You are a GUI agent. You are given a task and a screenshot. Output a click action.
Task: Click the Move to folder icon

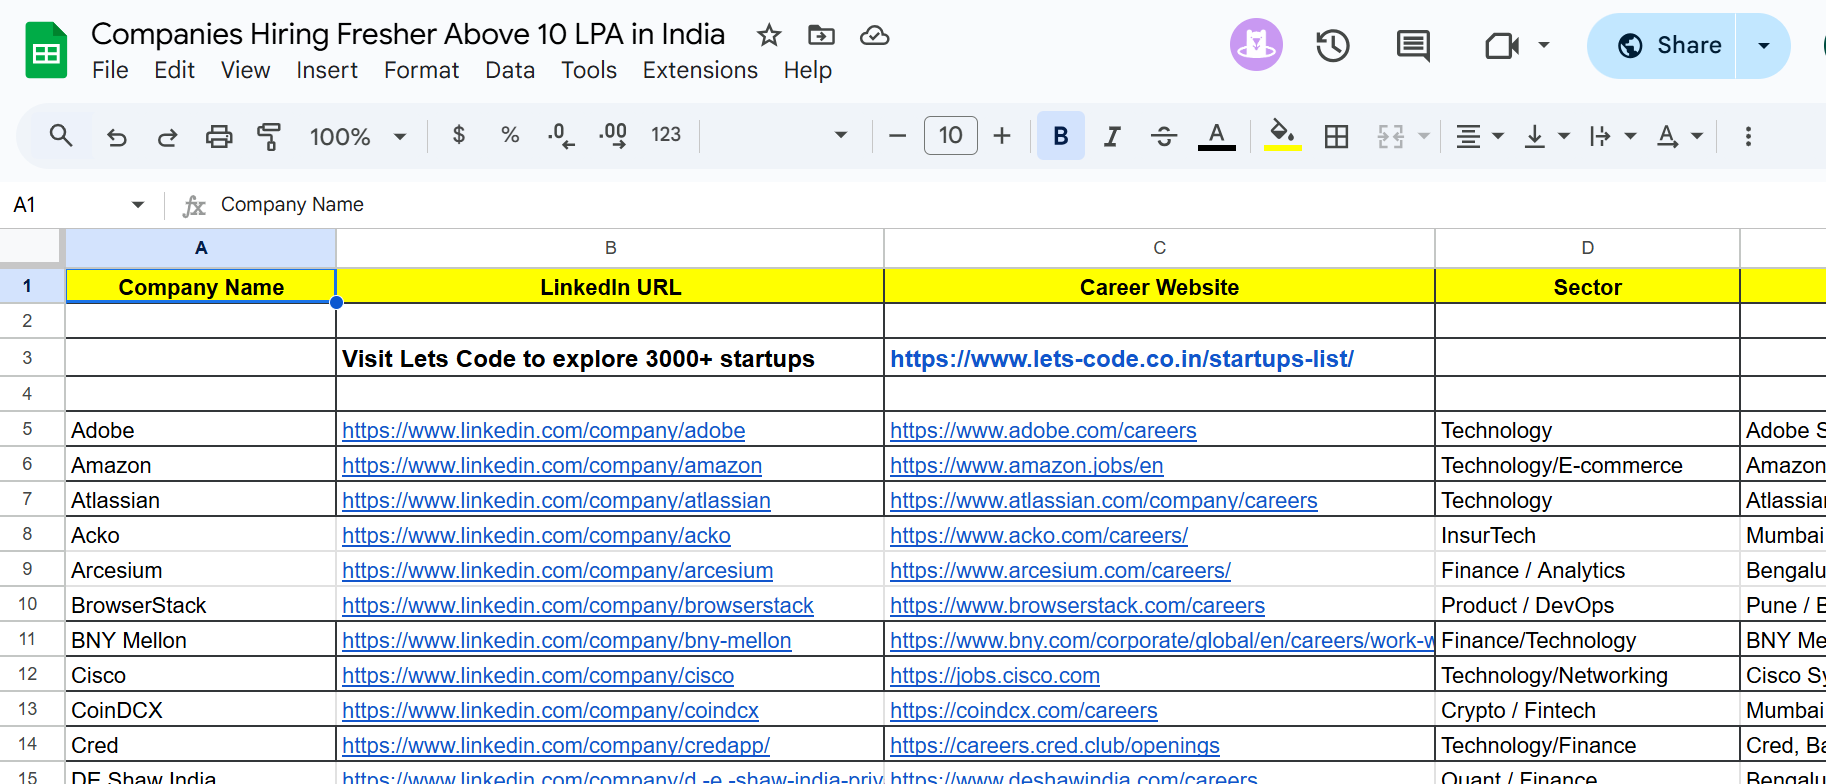pos(821,36)
